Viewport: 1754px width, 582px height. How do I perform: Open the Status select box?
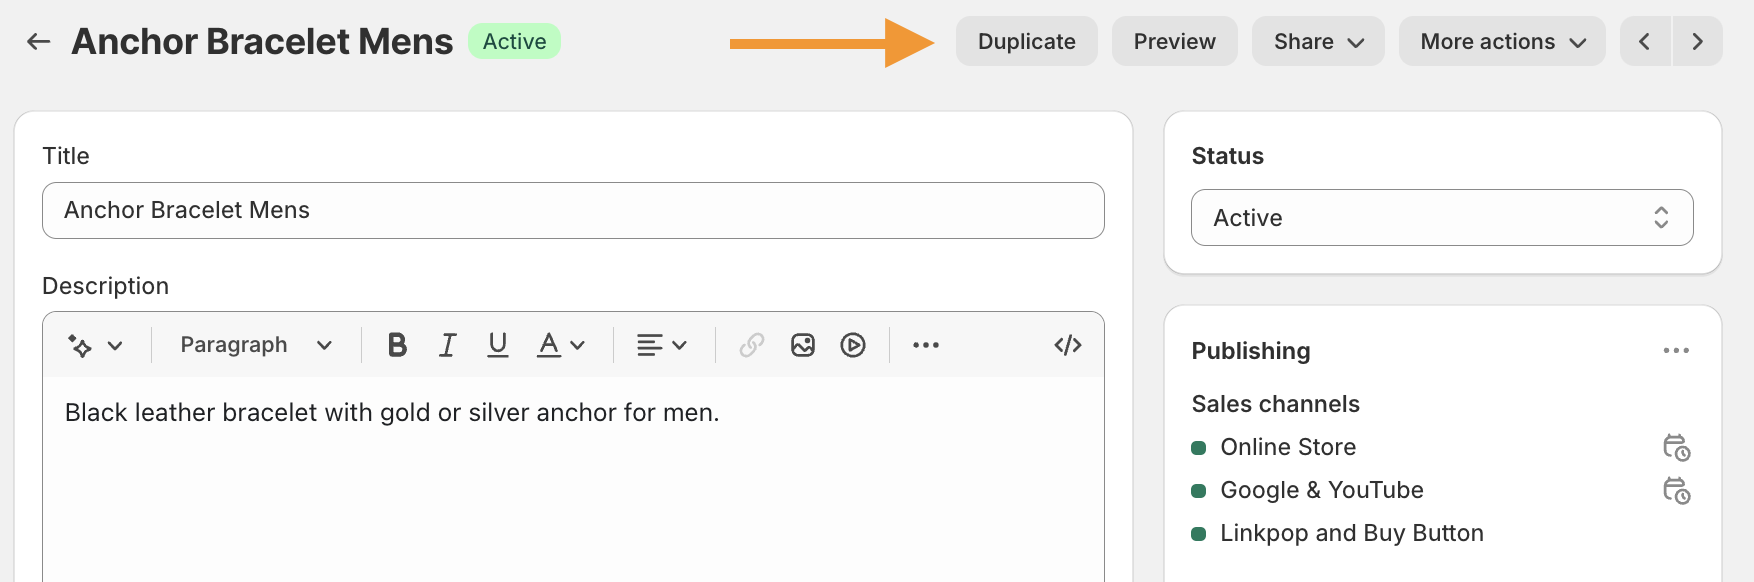1442,217
